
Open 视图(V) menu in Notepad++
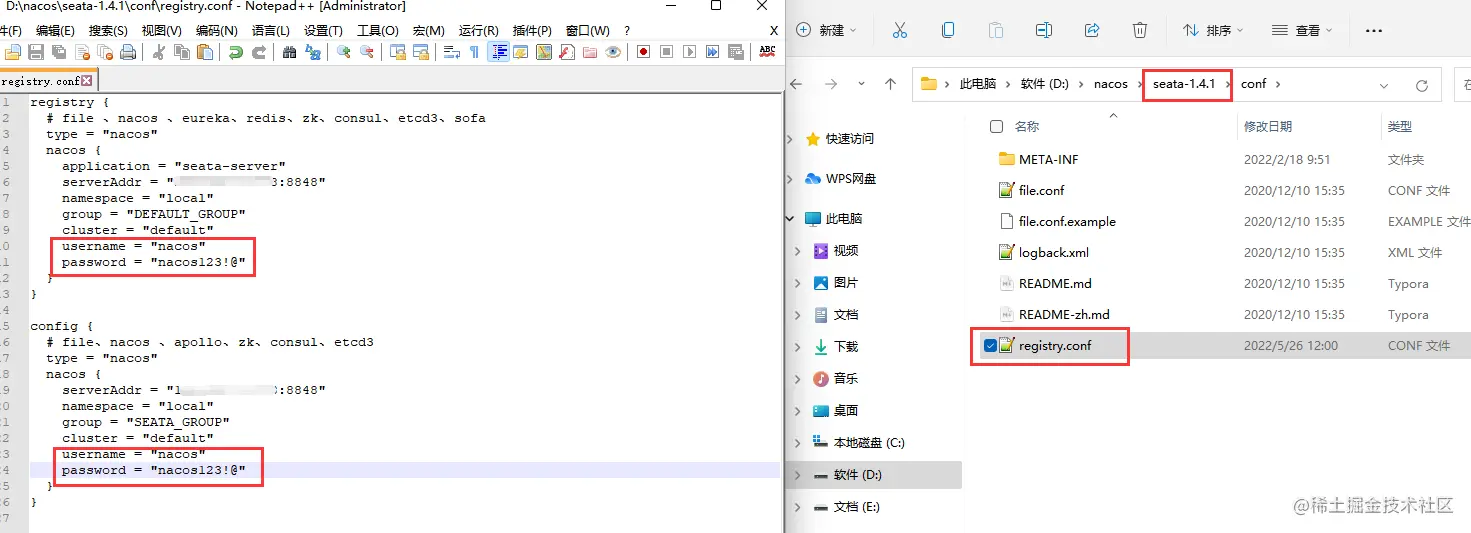161,30
